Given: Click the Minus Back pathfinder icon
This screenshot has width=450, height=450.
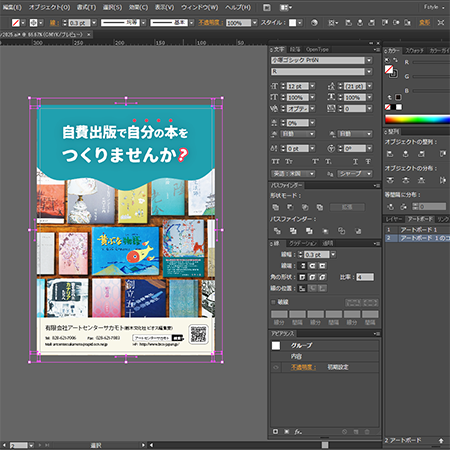Looking at the screenshot, I should tap(358, 231).
